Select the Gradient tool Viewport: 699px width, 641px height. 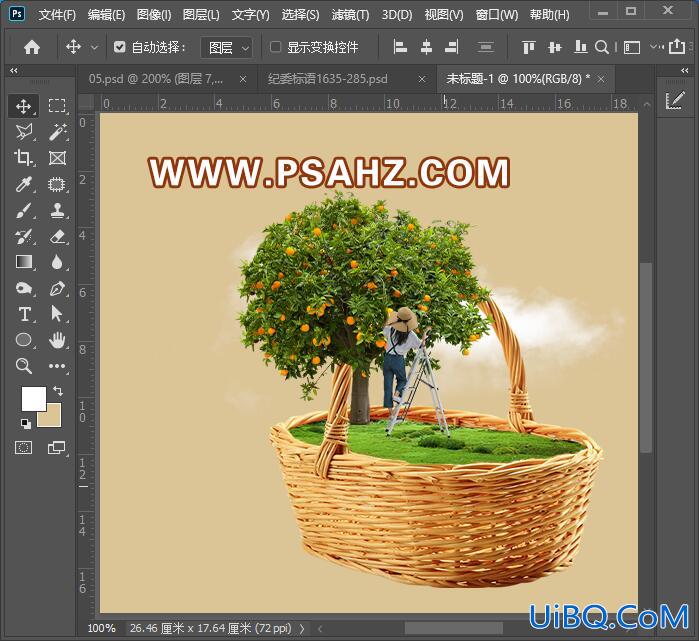(23, 262)
